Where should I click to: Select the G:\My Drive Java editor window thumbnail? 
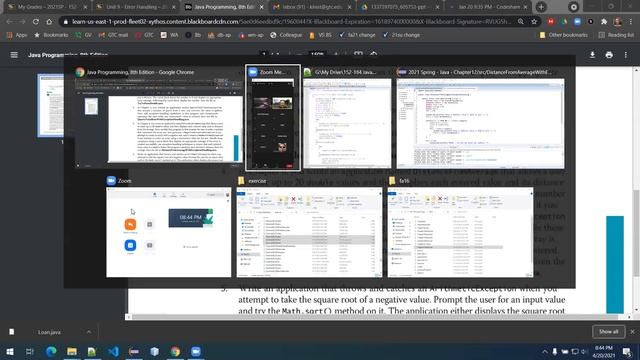tap(347, 118)
